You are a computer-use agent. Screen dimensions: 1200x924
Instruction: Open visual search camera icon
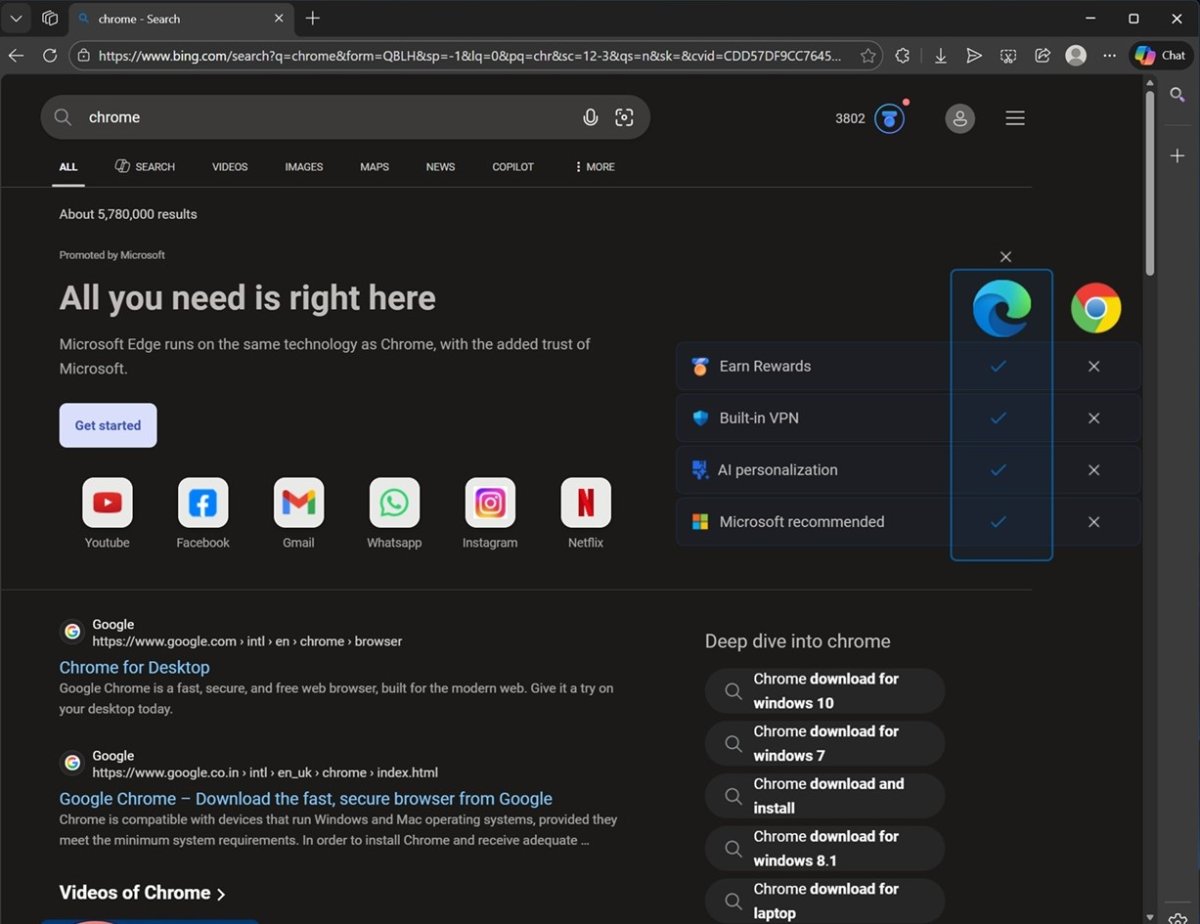click(x=624, y=118)
